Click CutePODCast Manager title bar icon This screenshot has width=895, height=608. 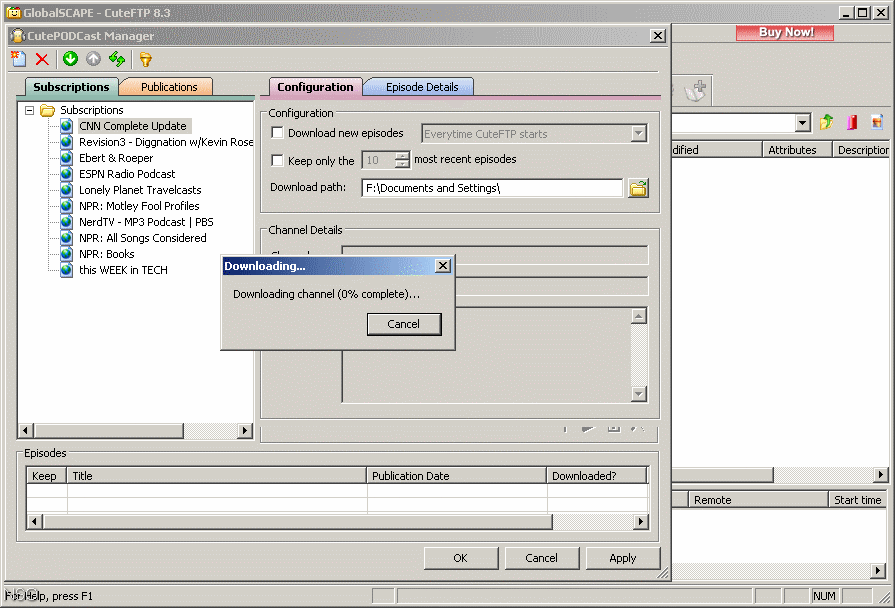click(18, 35)
